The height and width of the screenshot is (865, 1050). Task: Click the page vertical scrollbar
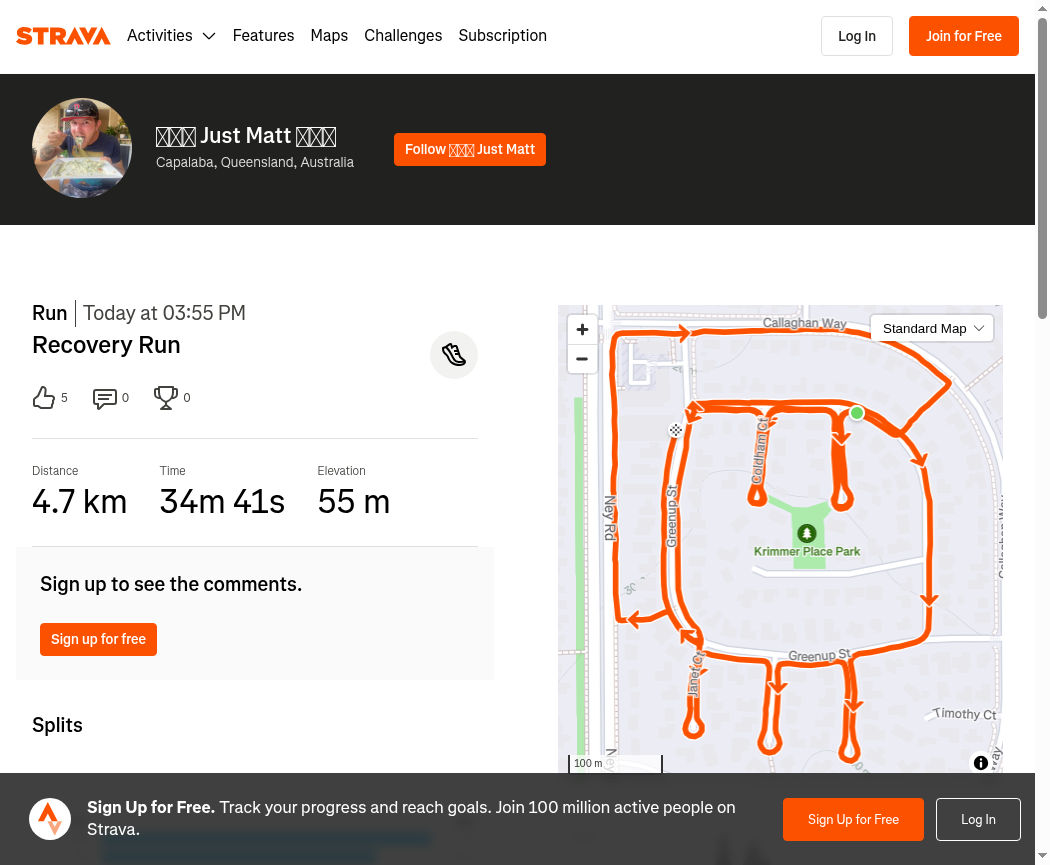(1043, 167)
